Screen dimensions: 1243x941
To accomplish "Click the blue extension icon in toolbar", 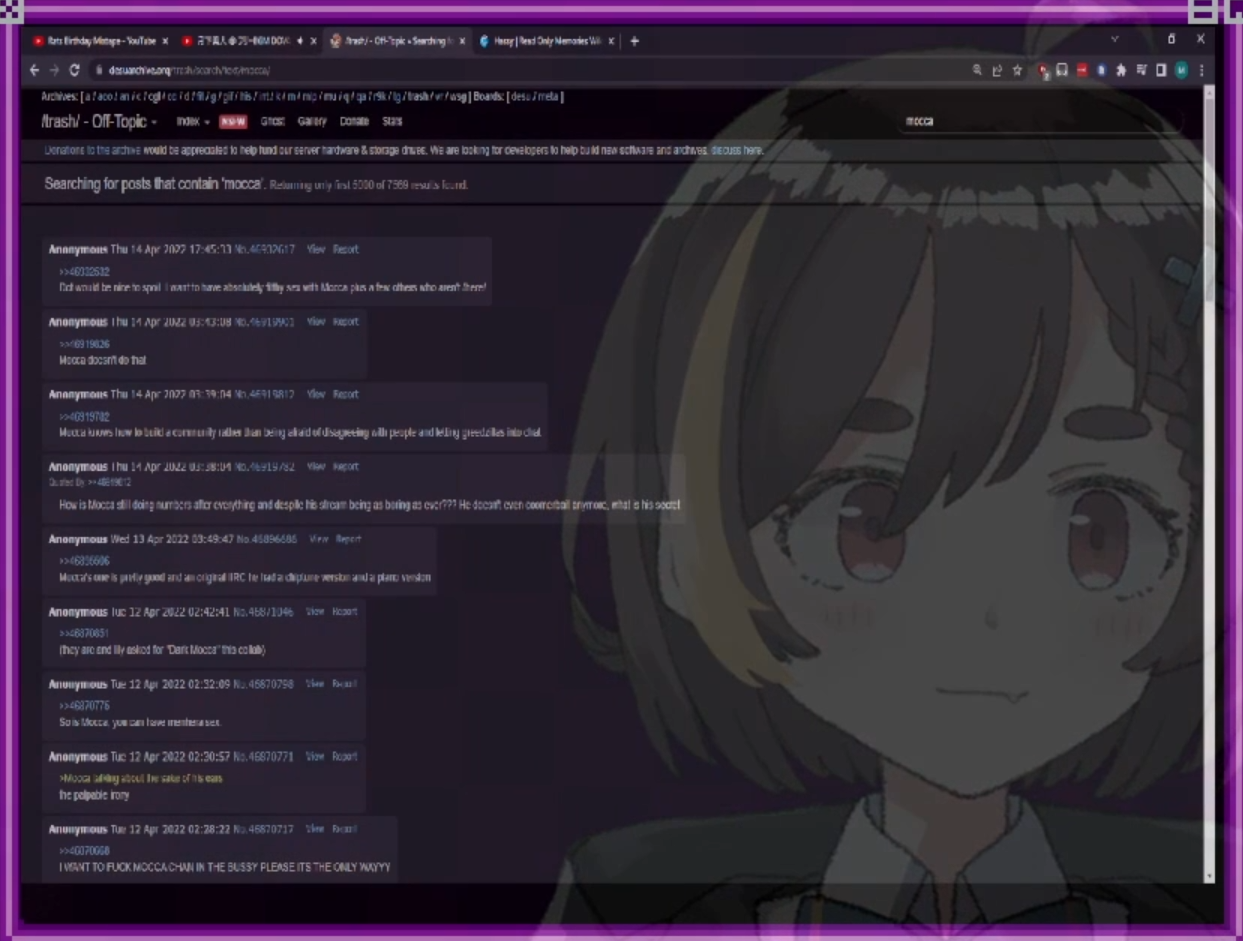I will pos(1101,70).
